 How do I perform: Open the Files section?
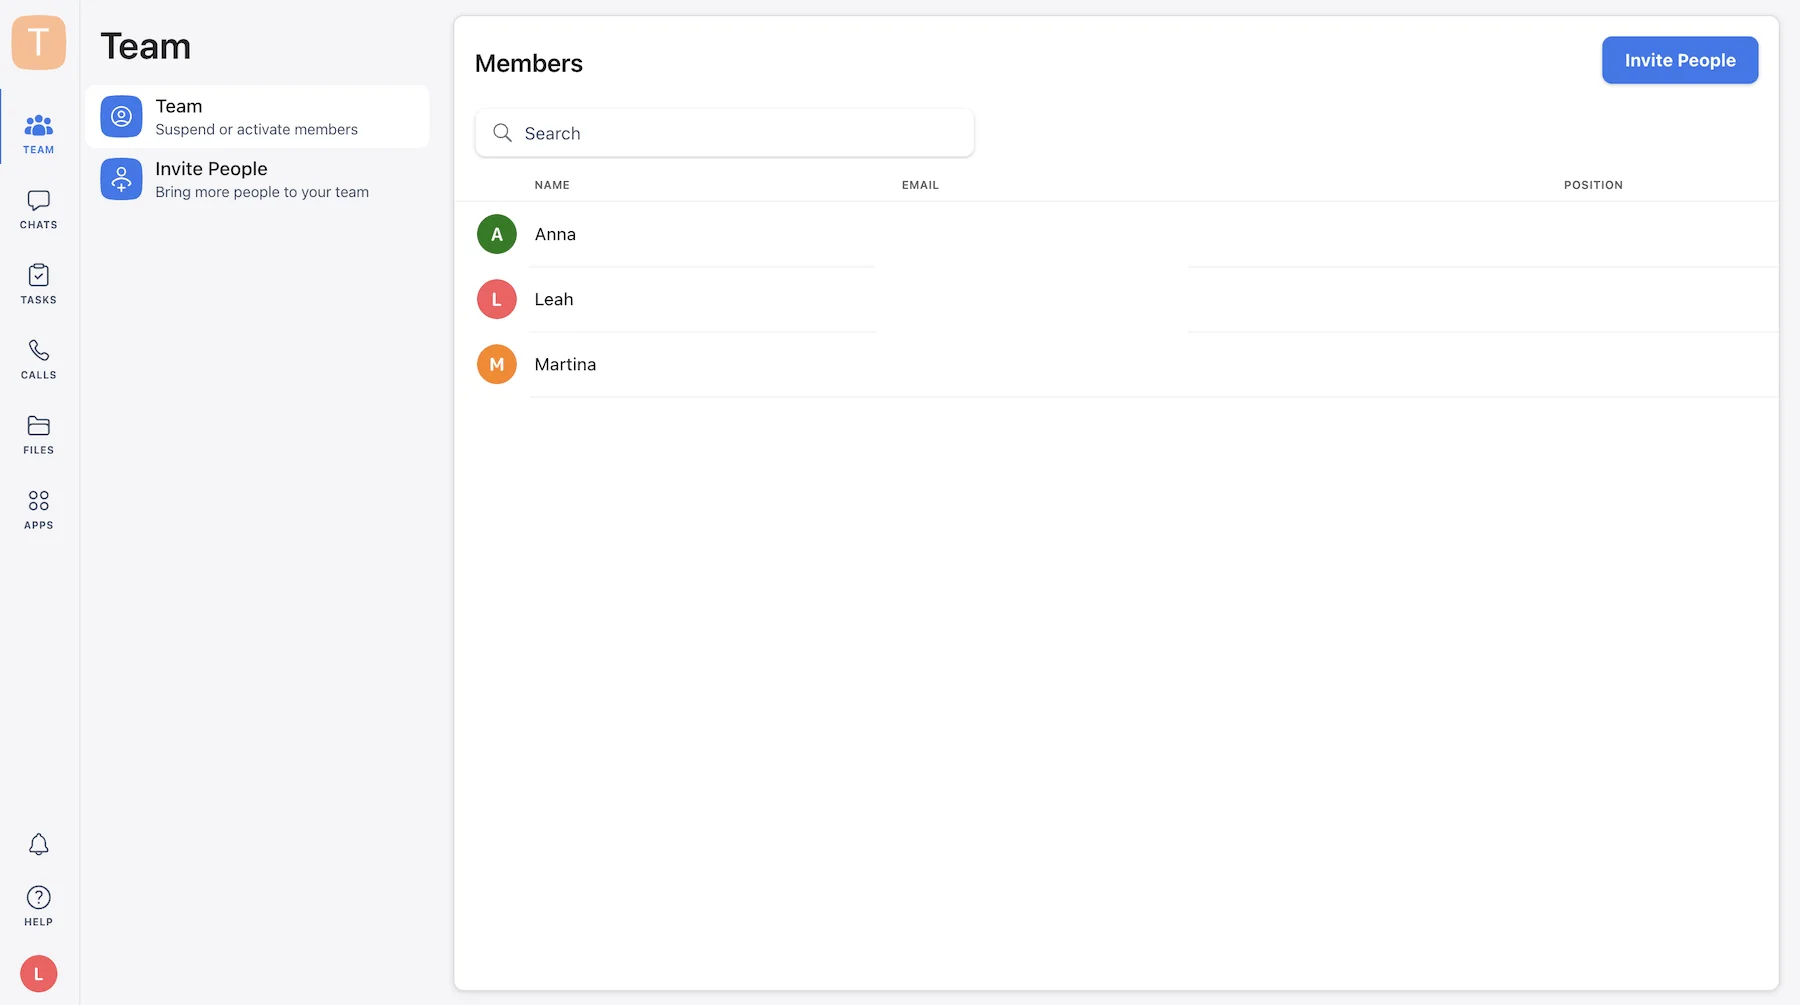[x=38, y=433]
